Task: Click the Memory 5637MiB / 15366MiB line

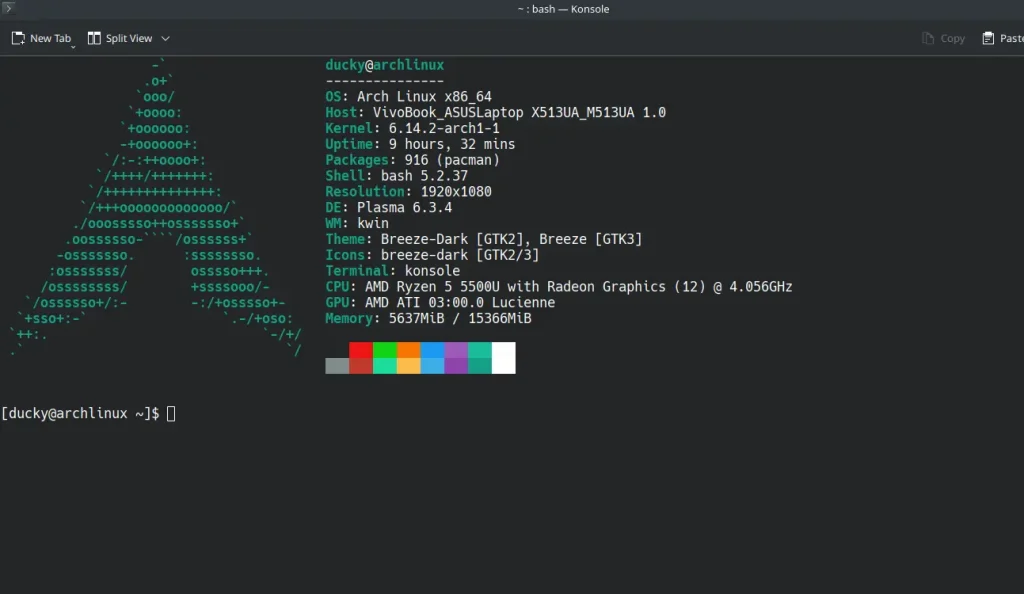Action: click(x=428, y=319)
